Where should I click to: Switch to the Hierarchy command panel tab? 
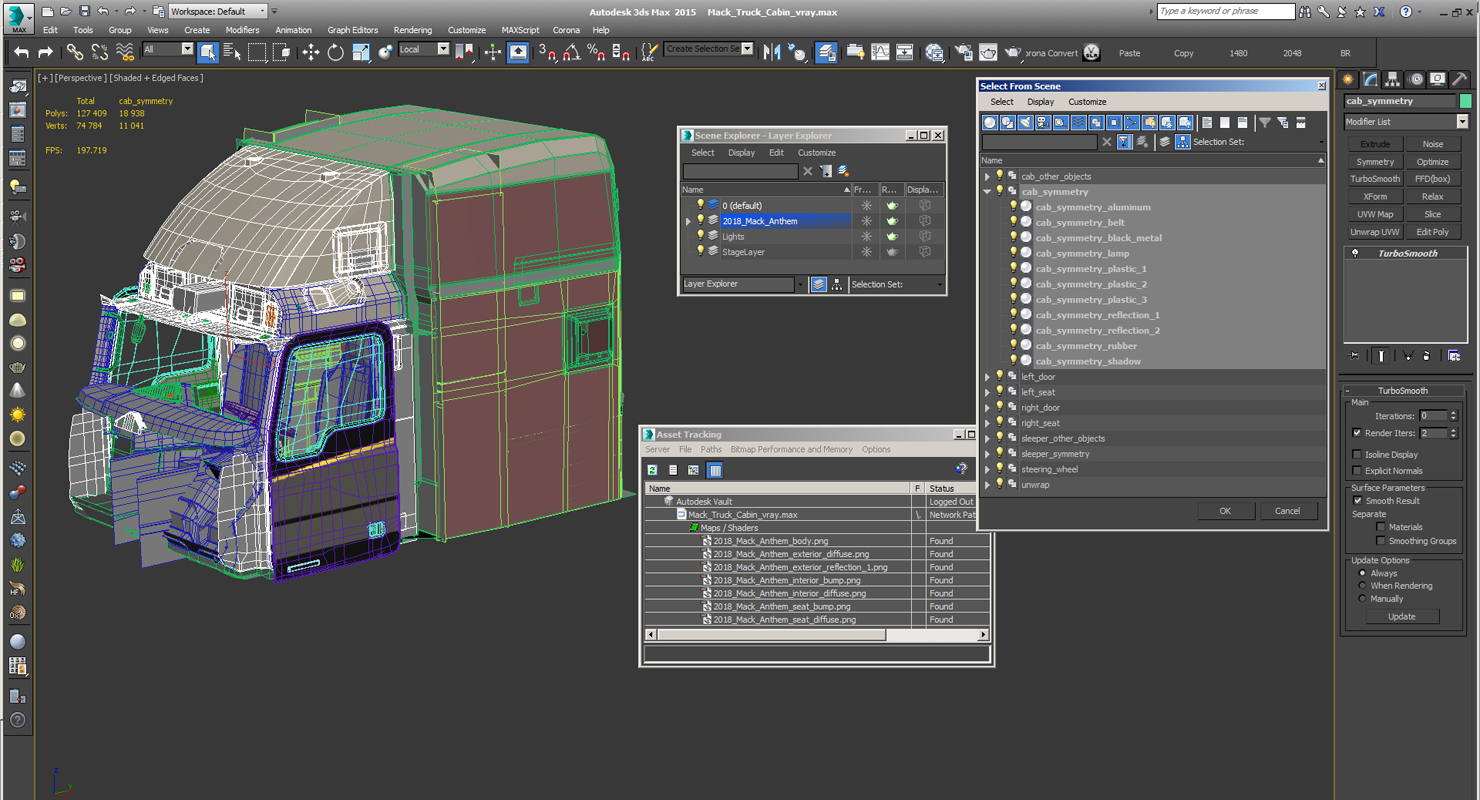(x=1393, y=79)
